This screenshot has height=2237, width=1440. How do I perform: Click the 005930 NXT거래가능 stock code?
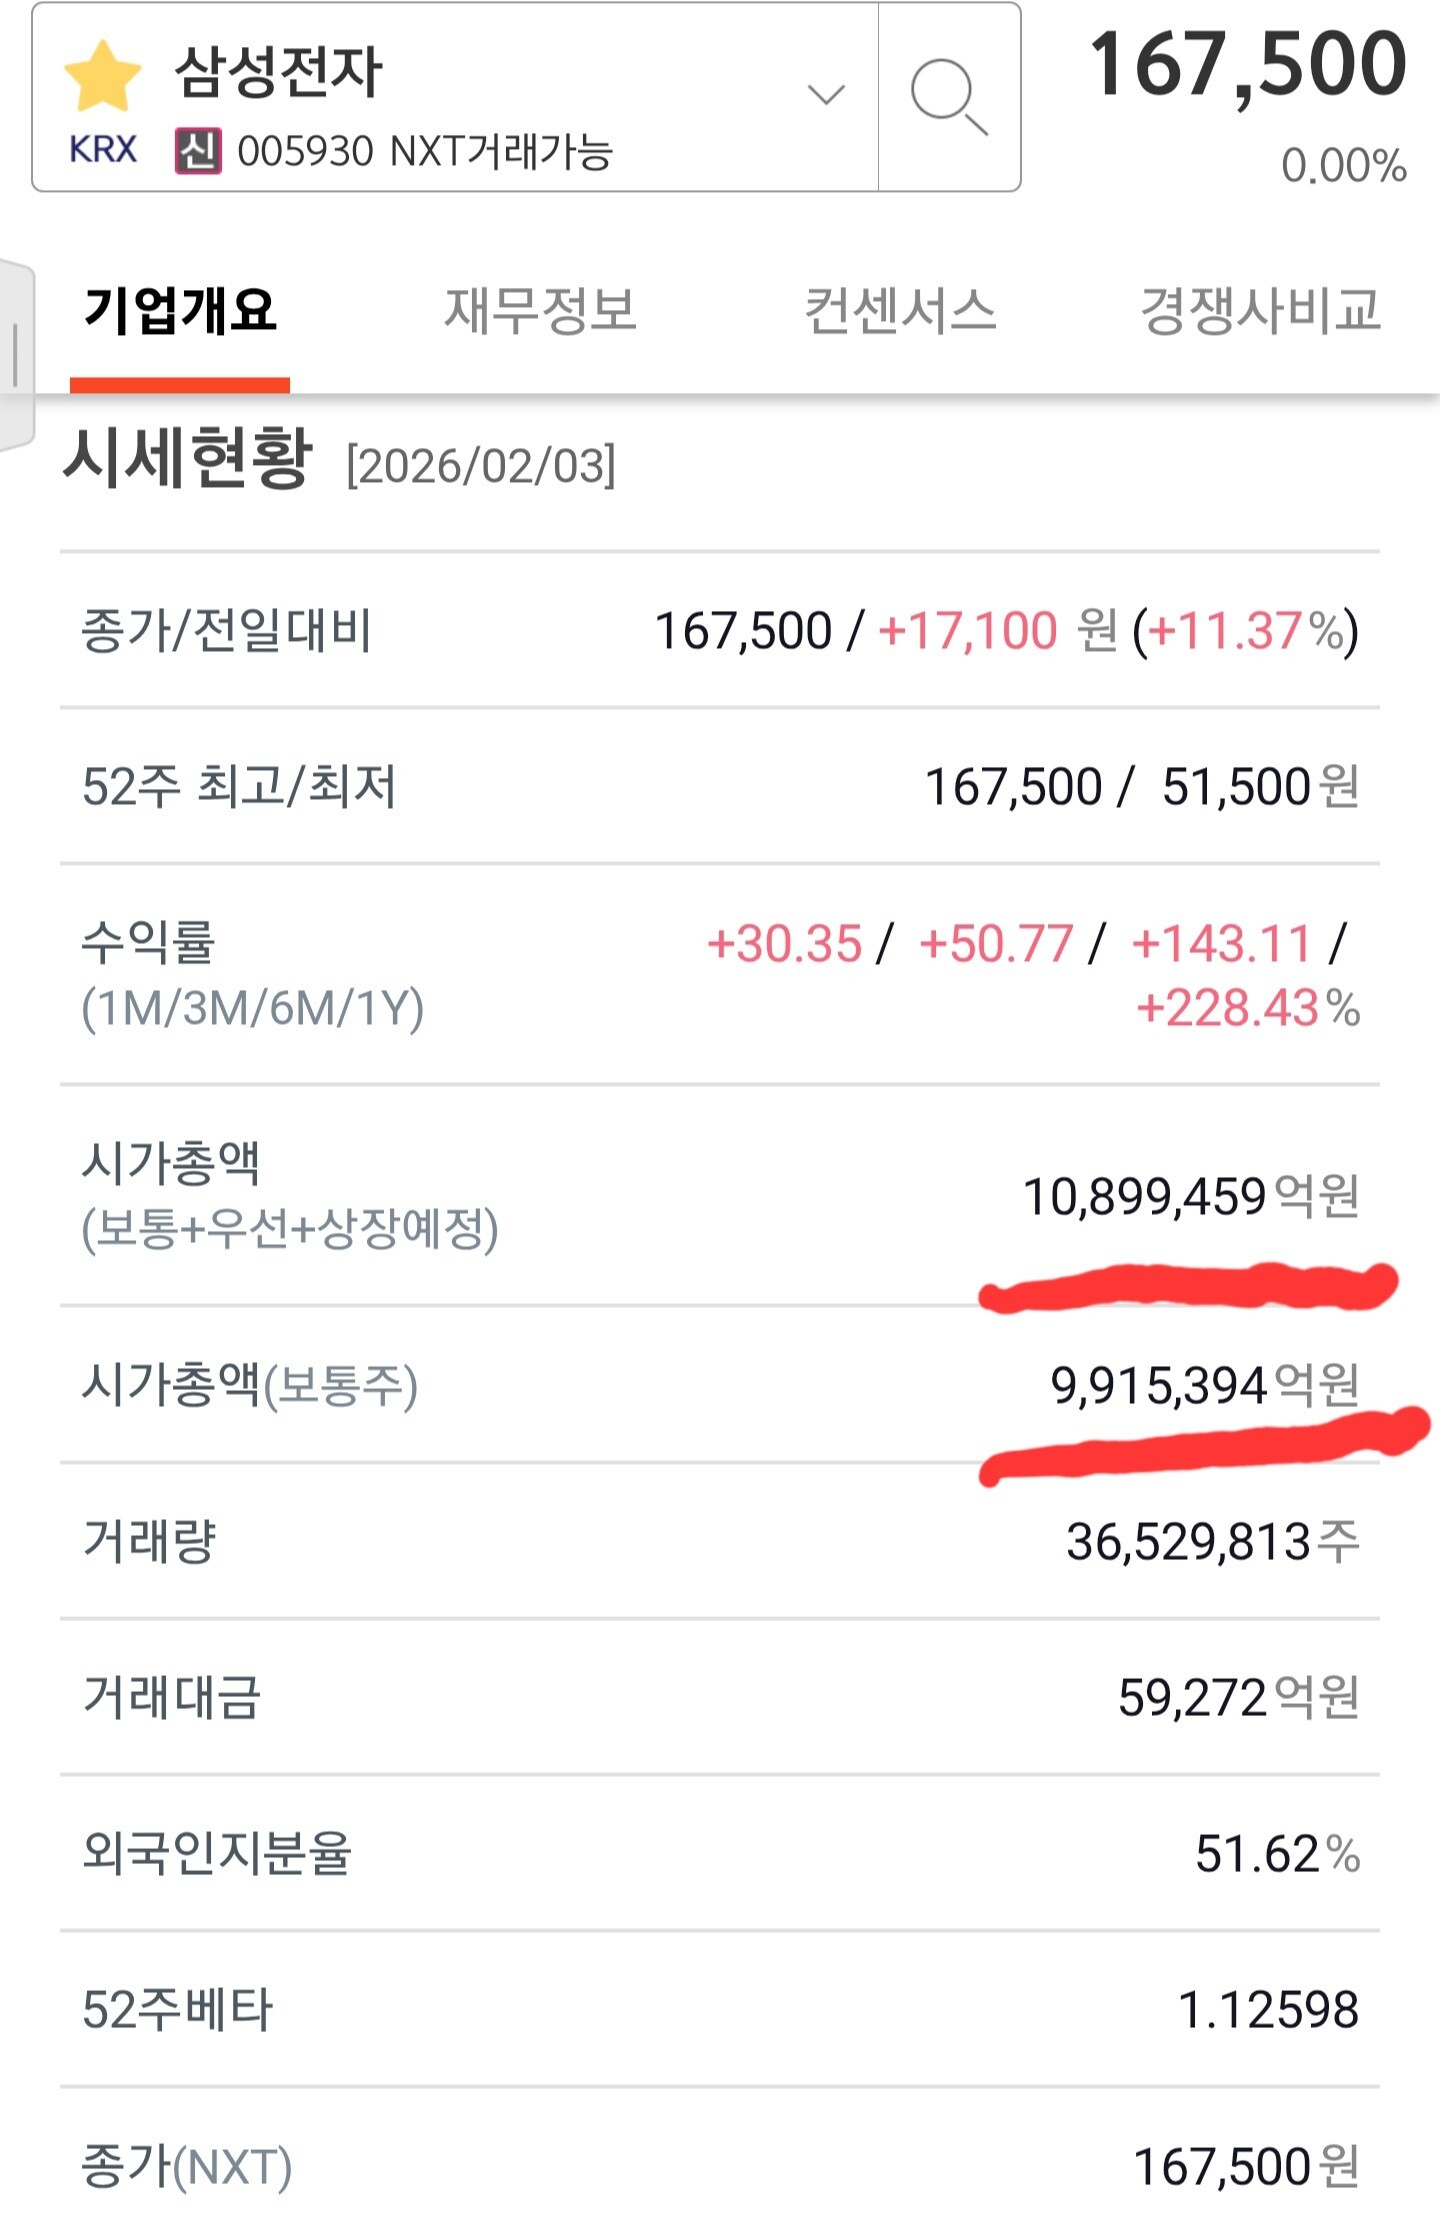pyautogui.click(x=424, y=152)
